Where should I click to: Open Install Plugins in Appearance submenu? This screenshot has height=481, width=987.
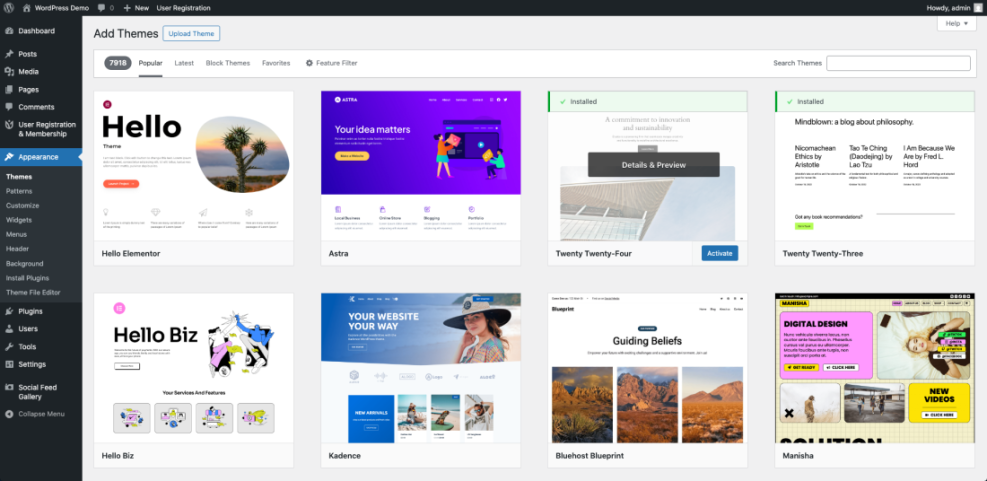click(28, 278)
